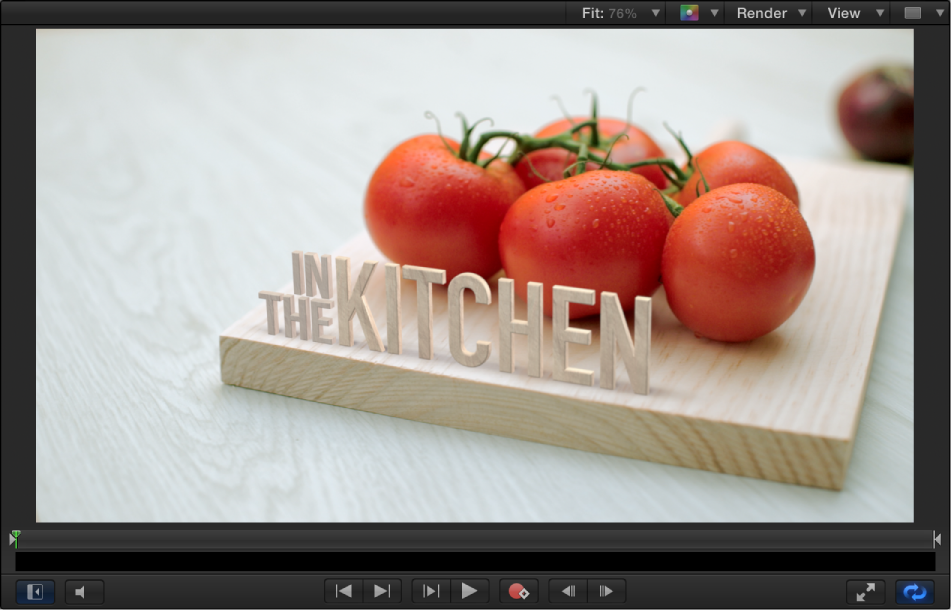Step back one frame
Image resolution: width=952 pixels, height=610 pixels.
click(567, 591)
